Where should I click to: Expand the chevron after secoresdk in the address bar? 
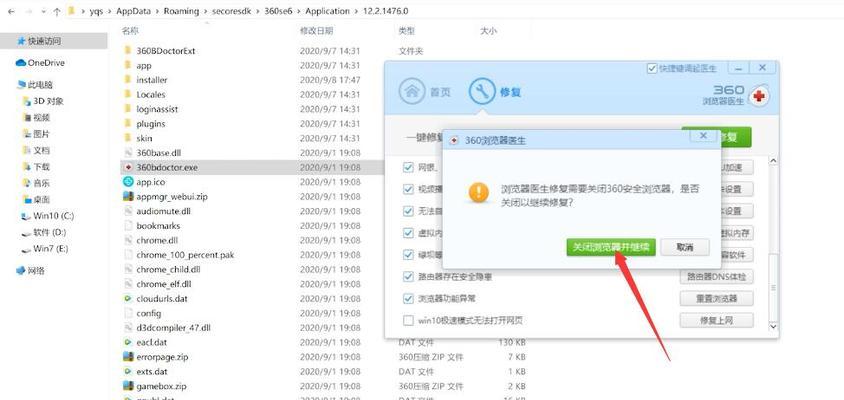(x=258, y=11)
